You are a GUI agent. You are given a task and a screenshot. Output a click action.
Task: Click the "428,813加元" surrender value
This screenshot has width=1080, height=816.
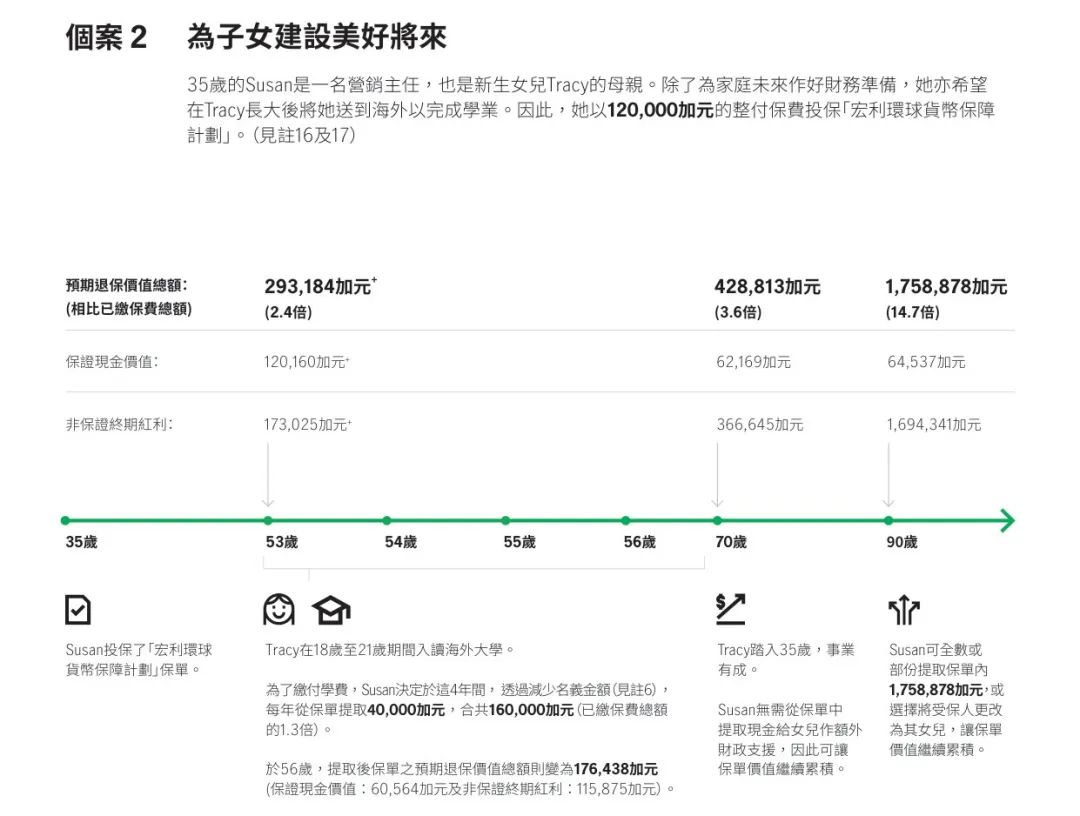pyautogui.click(x=767, y=286)
